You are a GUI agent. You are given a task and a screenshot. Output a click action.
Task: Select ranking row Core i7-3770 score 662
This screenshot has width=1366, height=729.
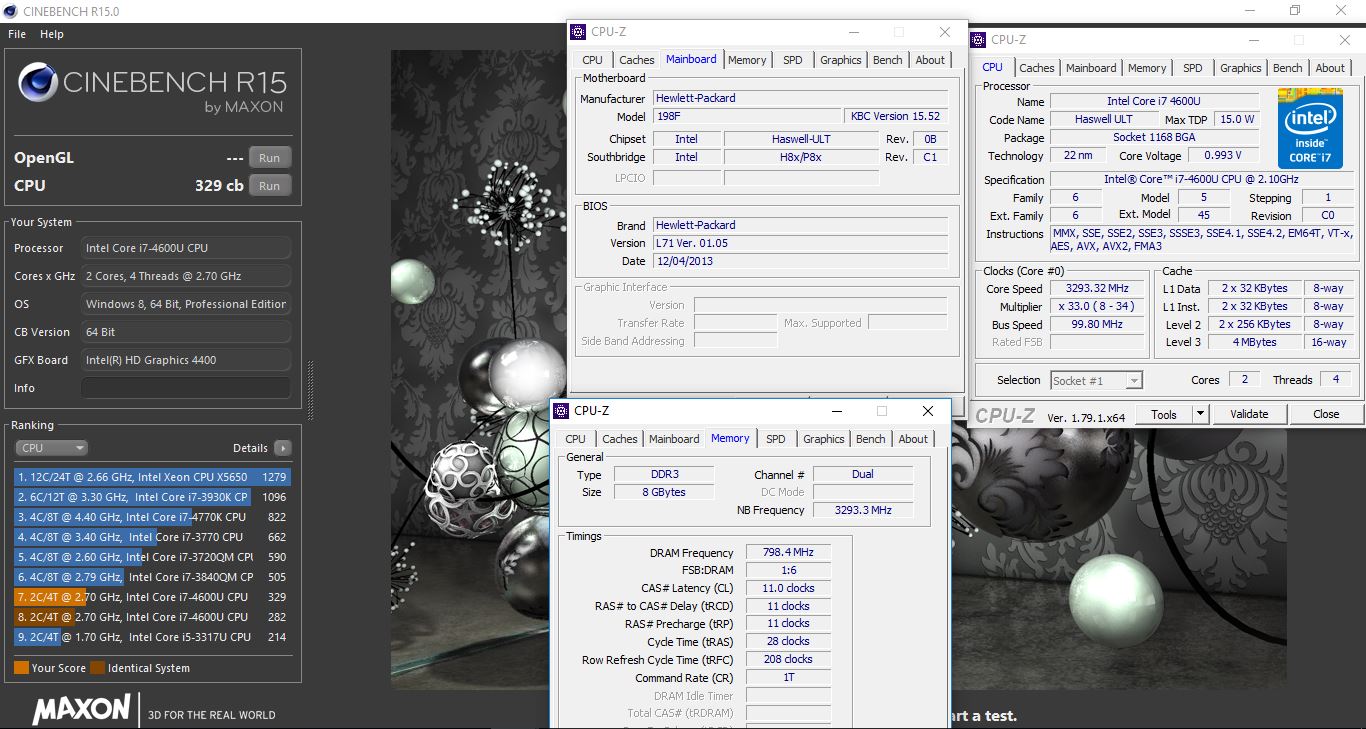151,537
